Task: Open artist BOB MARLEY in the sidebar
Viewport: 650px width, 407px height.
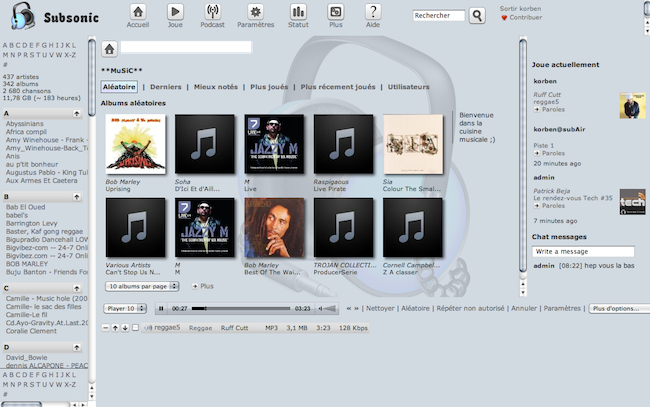Action: (27, 264)
